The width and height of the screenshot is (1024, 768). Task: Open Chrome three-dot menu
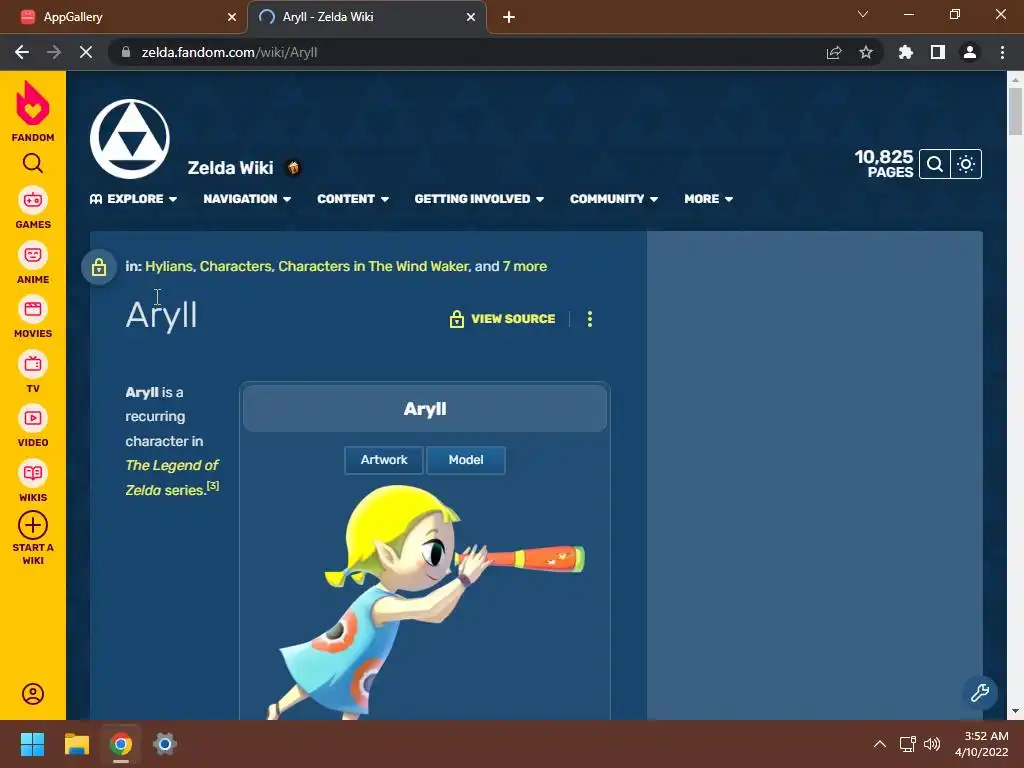[1002, 52]
